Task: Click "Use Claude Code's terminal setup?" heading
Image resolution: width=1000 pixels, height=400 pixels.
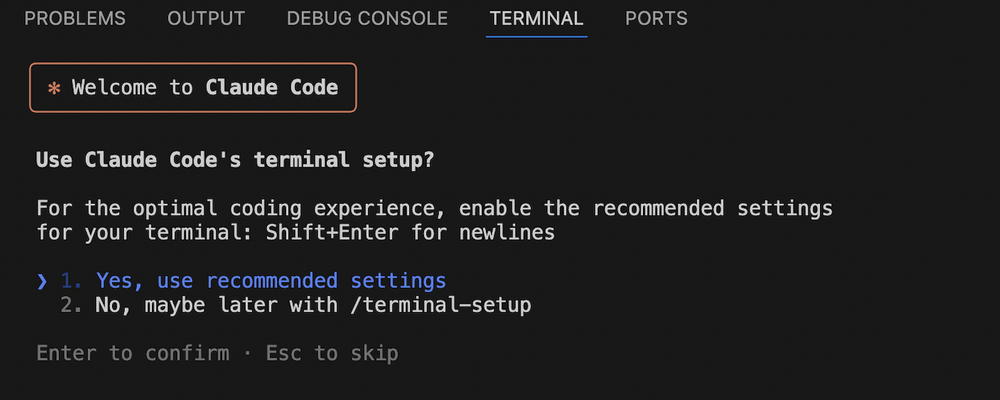Action: pos(234,160)
